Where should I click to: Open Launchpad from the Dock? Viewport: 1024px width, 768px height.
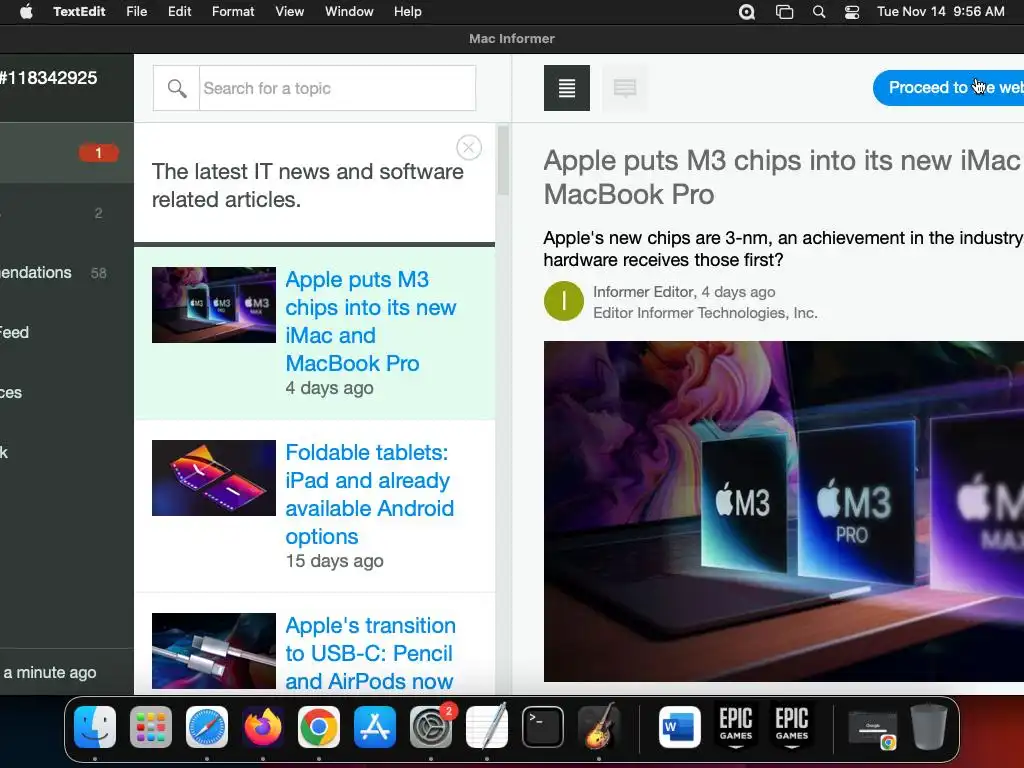[151, 727]
